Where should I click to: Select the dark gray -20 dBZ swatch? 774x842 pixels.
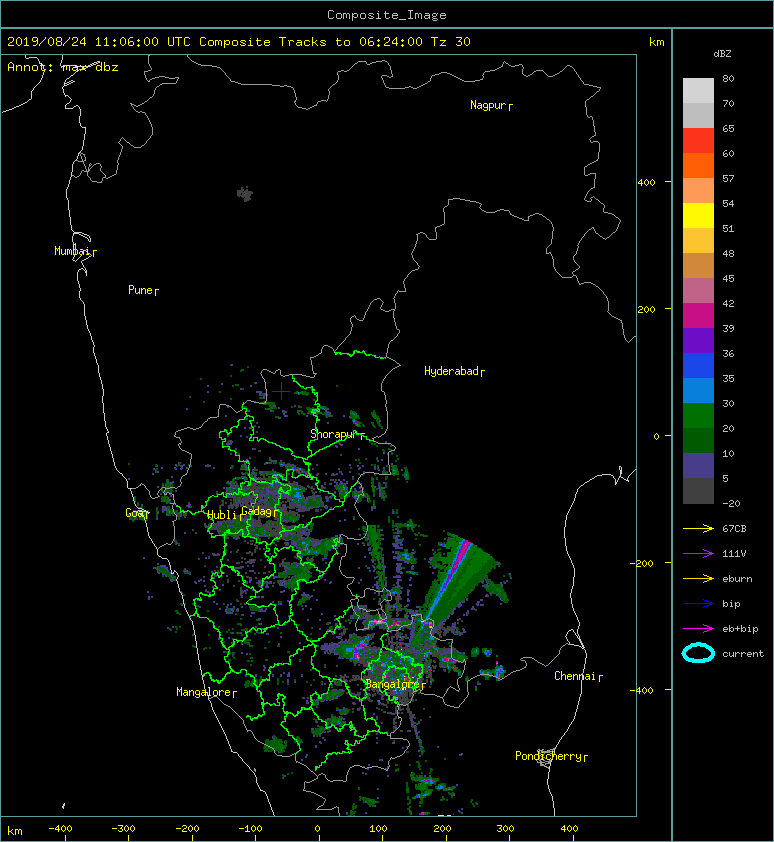click(x=698, y=491)
